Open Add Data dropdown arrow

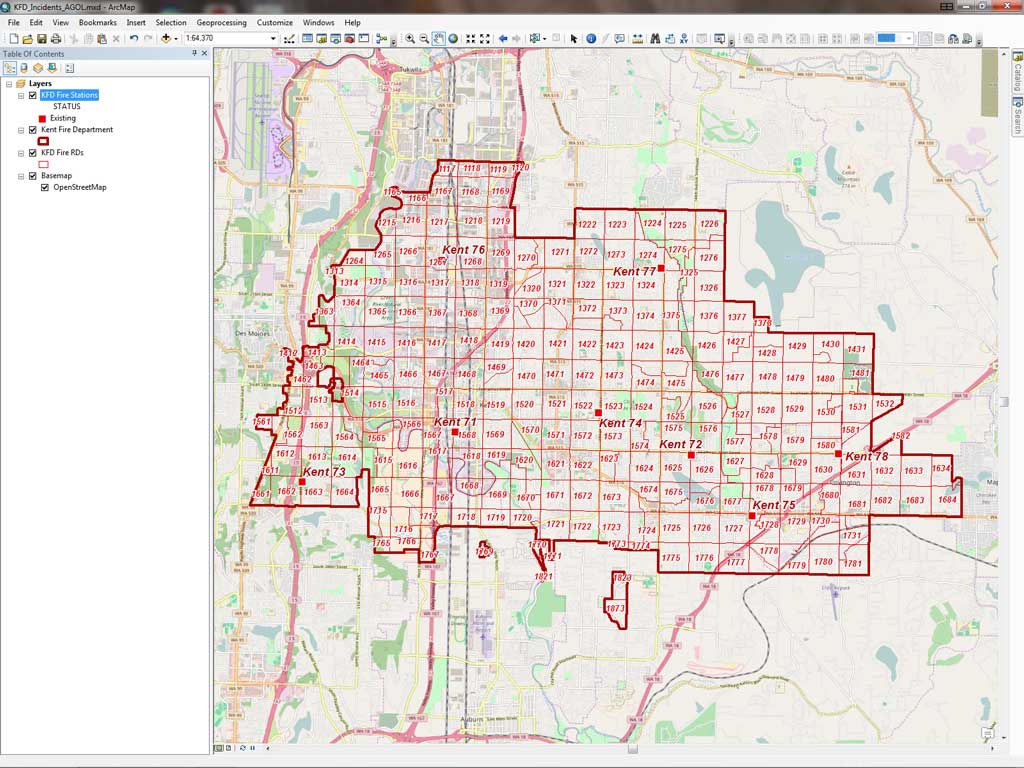[x=176, y=39]
